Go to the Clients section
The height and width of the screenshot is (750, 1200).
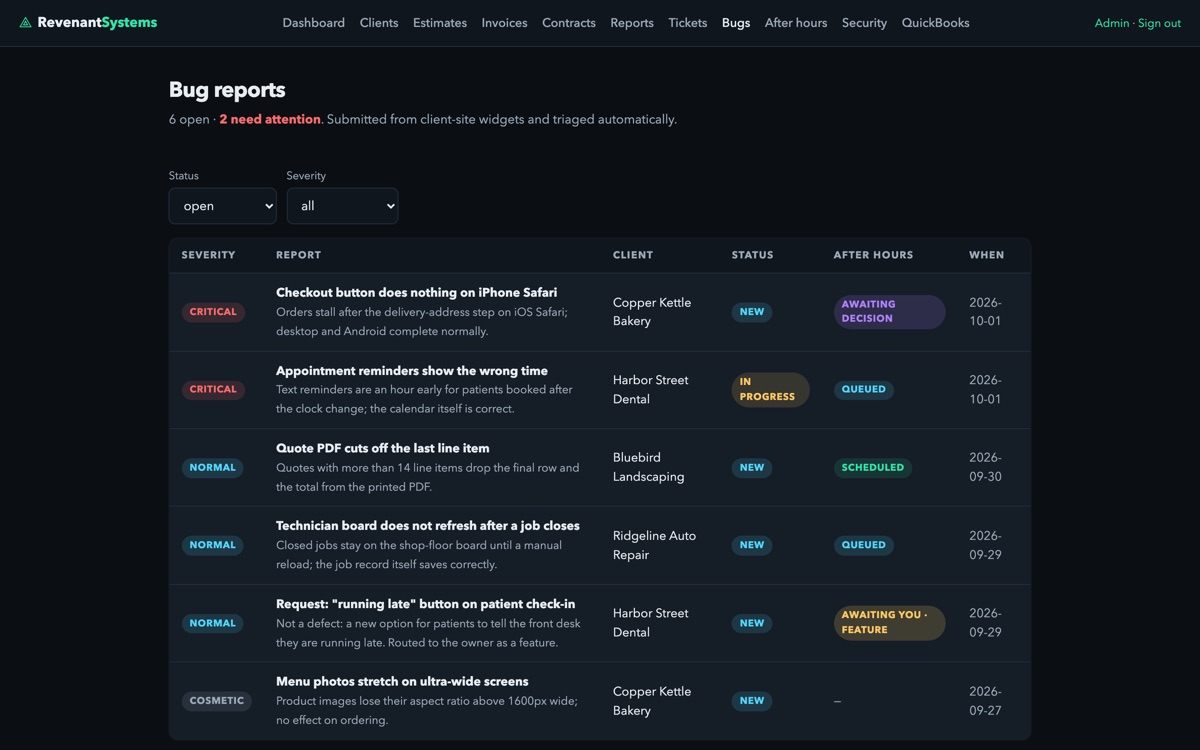click(379, 23)
